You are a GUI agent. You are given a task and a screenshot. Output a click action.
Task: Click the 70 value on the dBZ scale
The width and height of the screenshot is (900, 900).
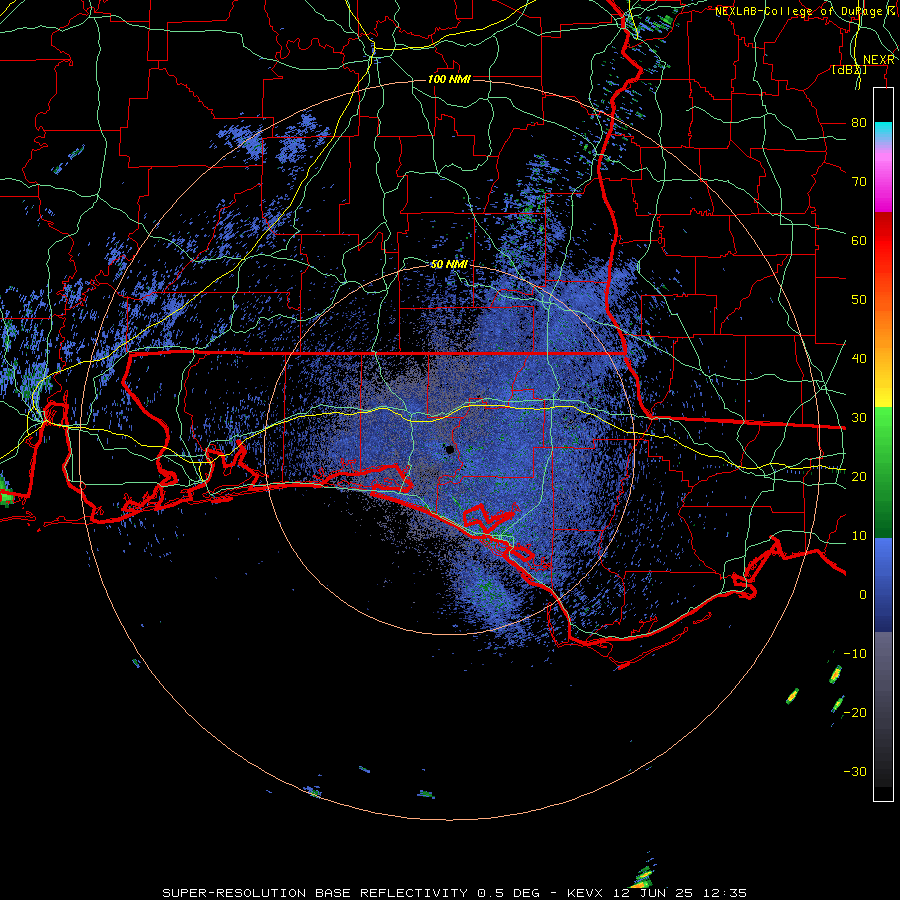click(859, 182)
